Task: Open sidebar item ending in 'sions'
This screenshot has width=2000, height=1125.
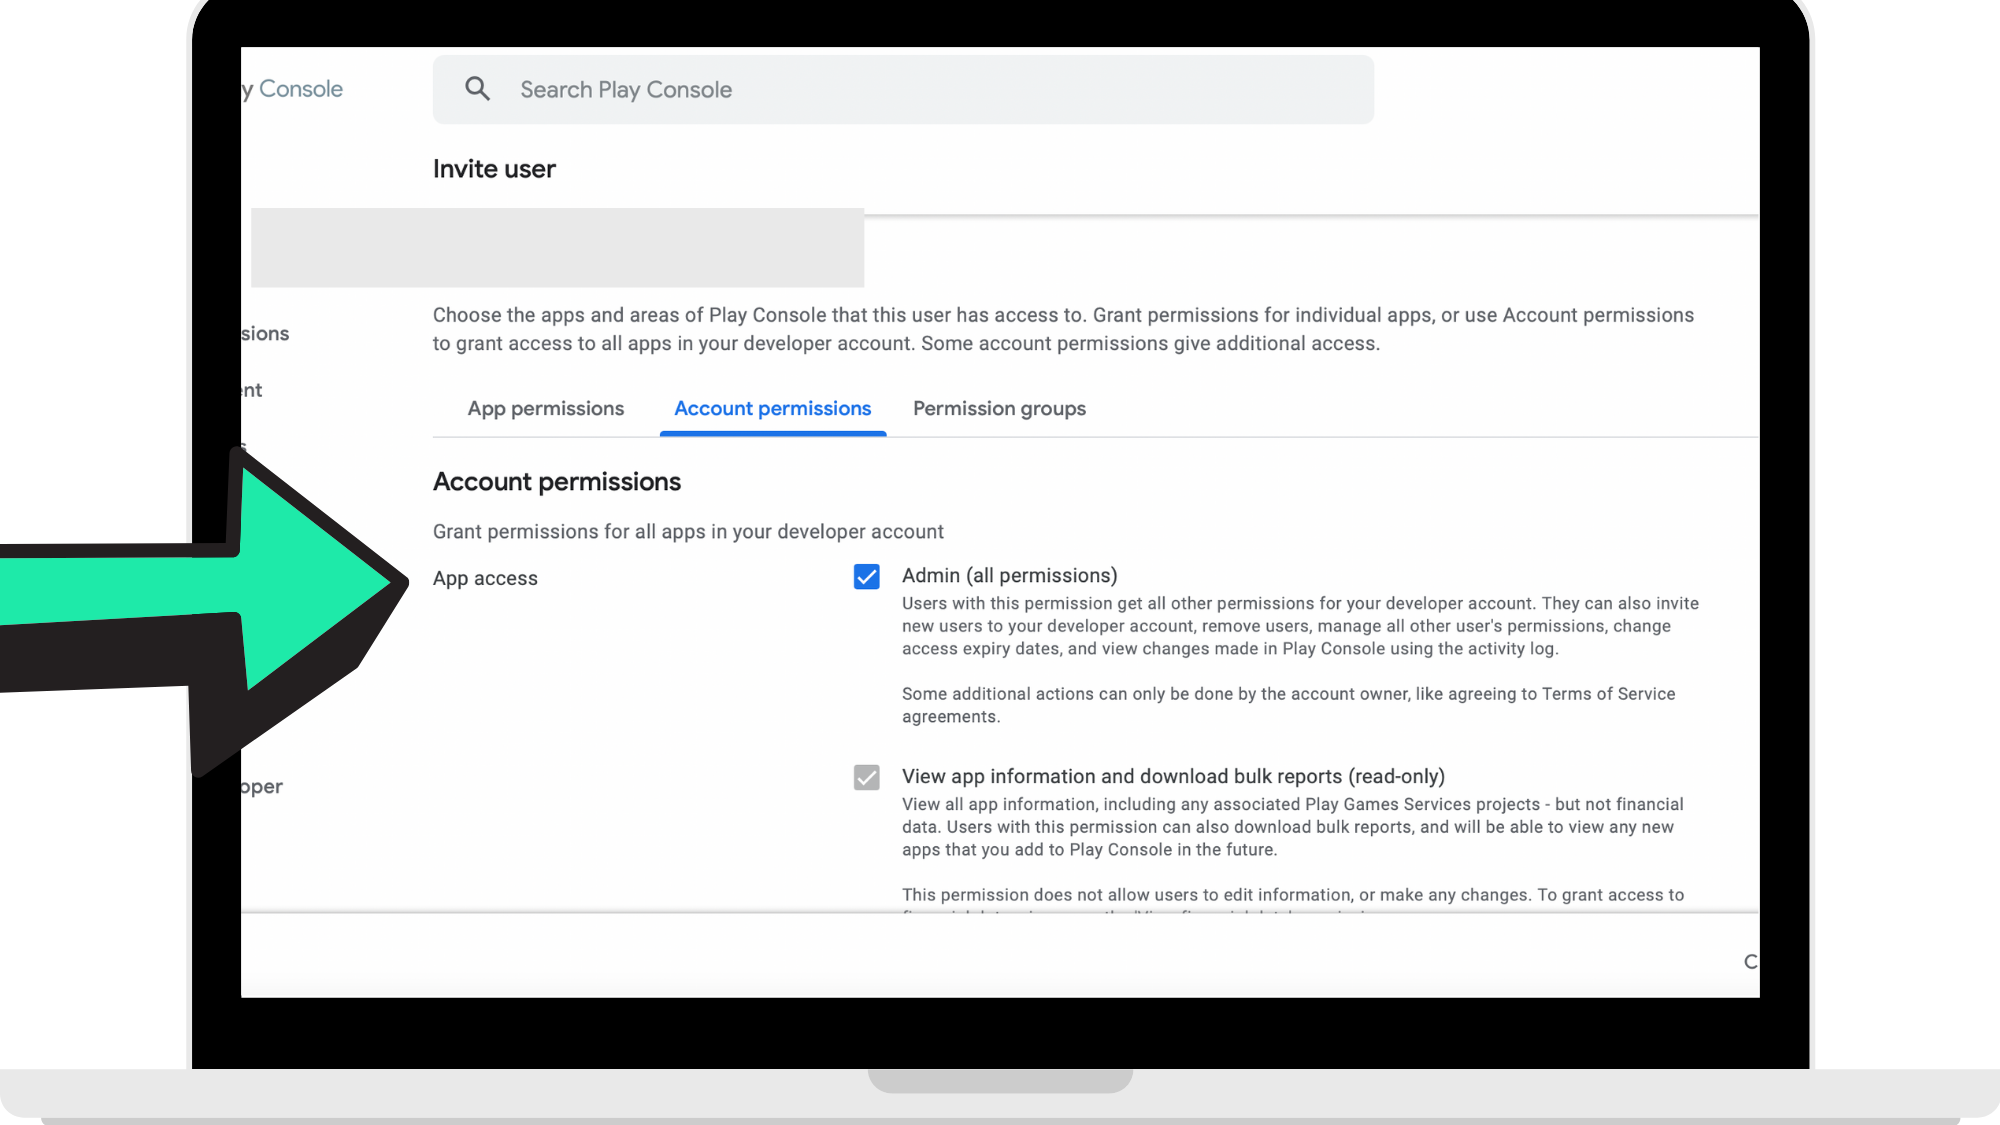Action: pos(265,334)
